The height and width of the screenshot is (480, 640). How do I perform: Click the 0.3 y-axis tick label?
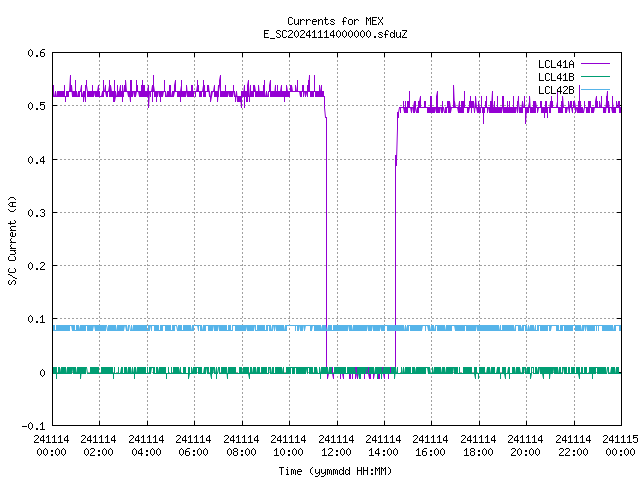point(36,213)
